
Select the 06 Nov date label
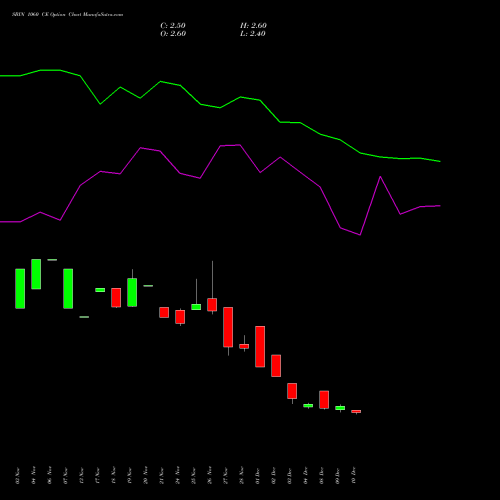pos(50,475)
